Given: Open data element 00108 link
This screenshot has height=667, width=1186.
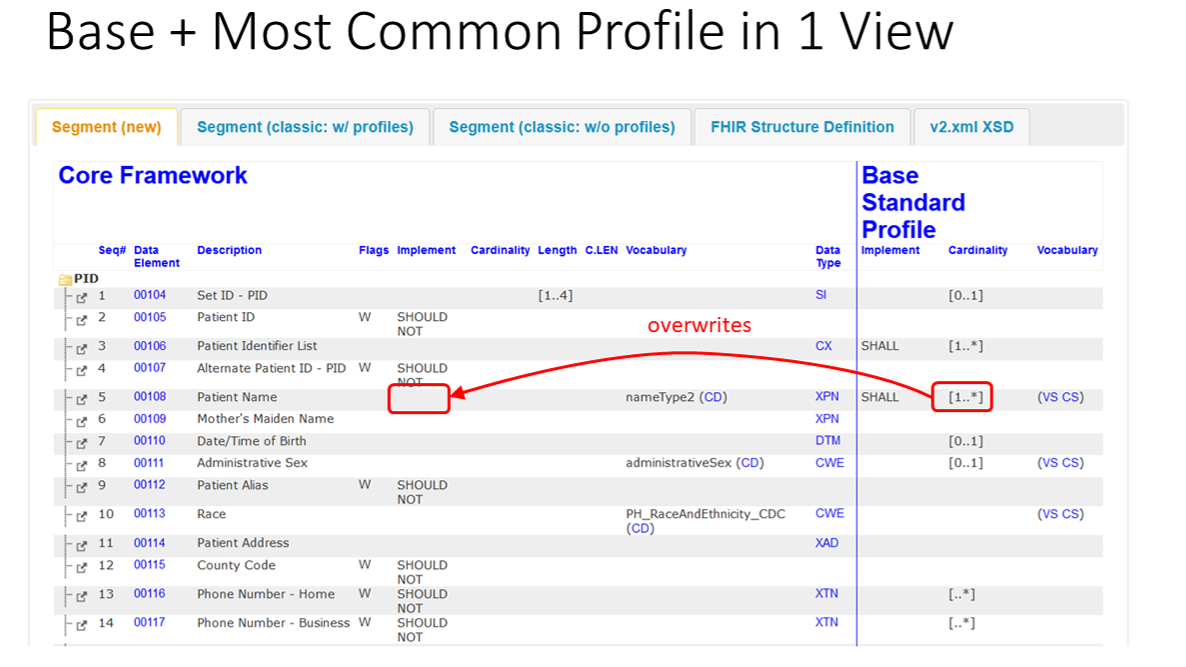Looking at the screenshot, I should click(150, 397).
